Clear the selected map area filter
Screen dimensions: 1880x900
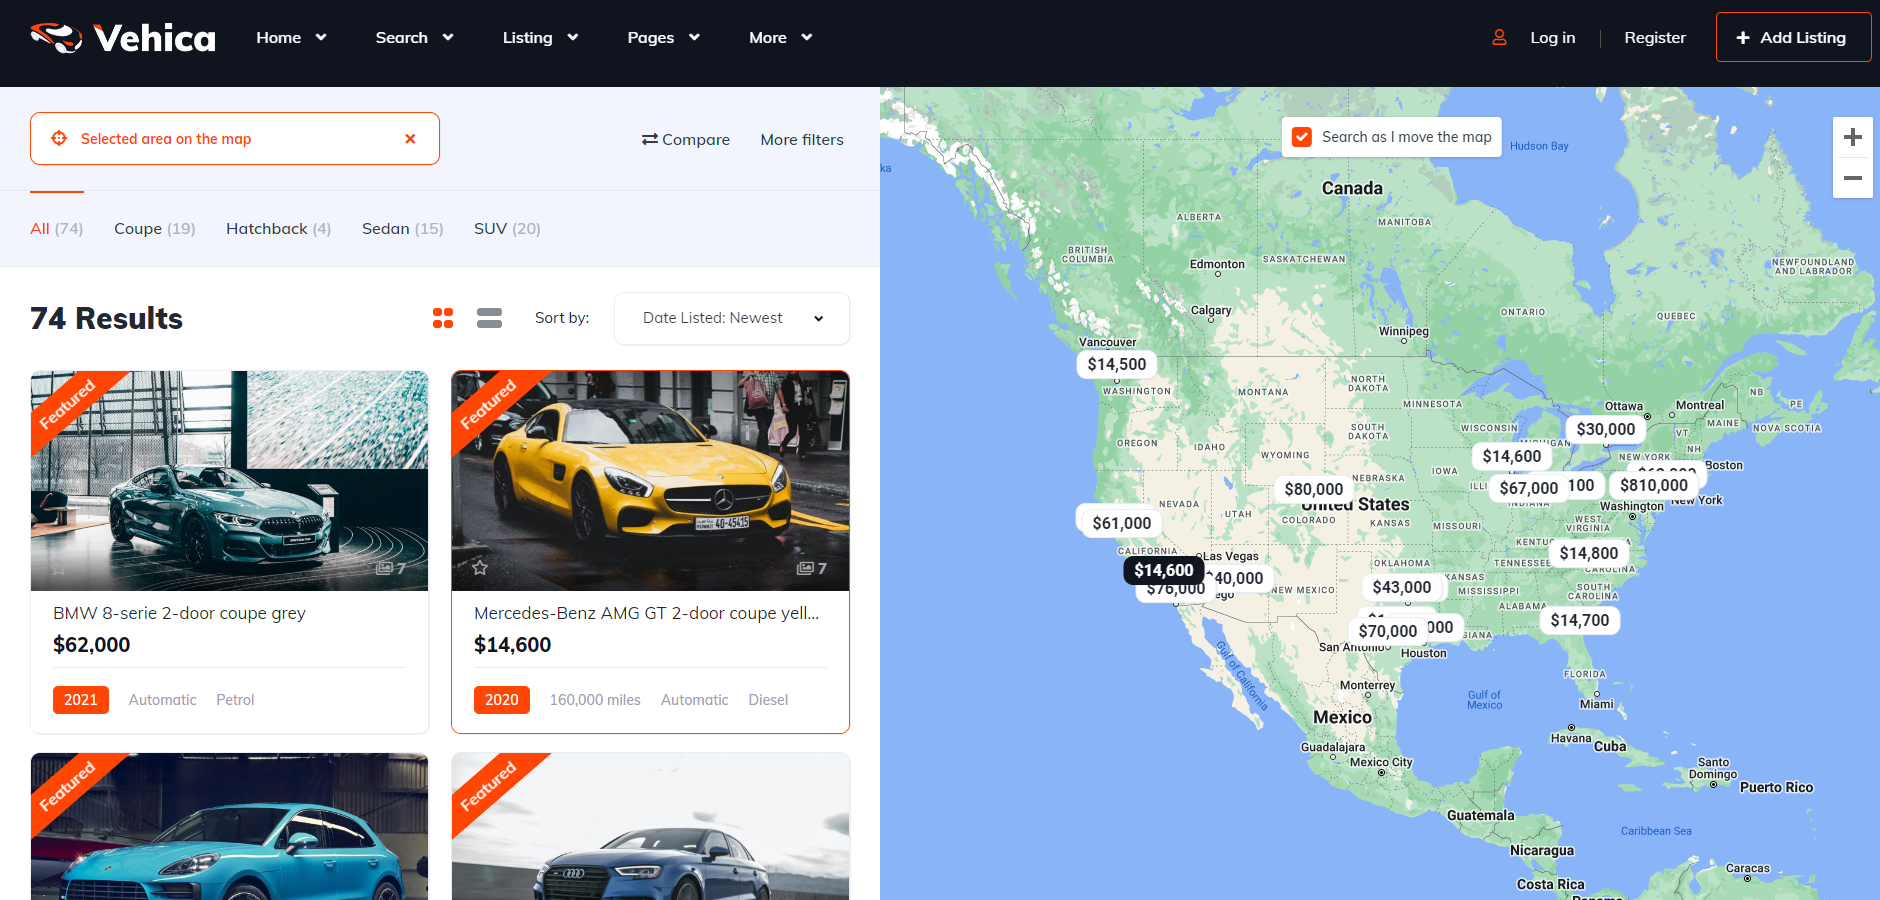410,139
